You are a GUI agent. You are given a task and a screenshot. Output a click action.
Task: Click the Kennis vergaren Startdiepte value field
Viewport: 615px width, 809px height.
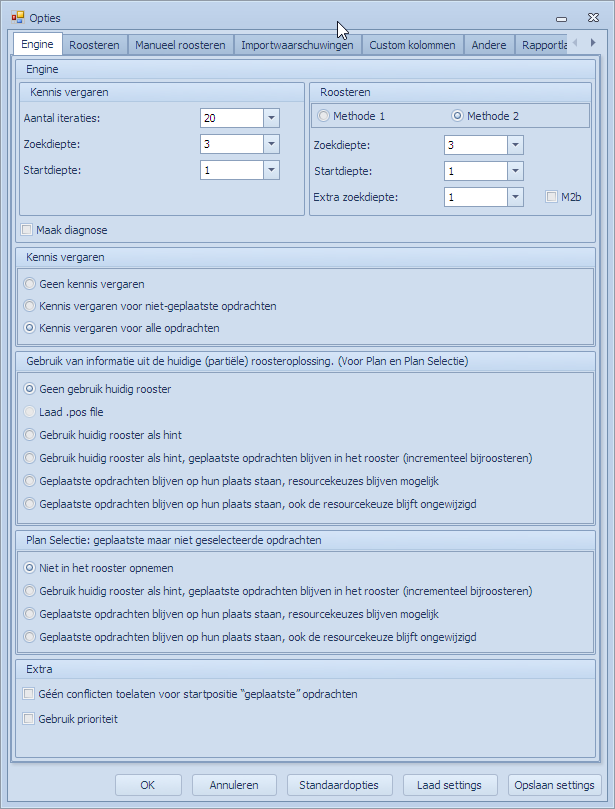point(232,170)
